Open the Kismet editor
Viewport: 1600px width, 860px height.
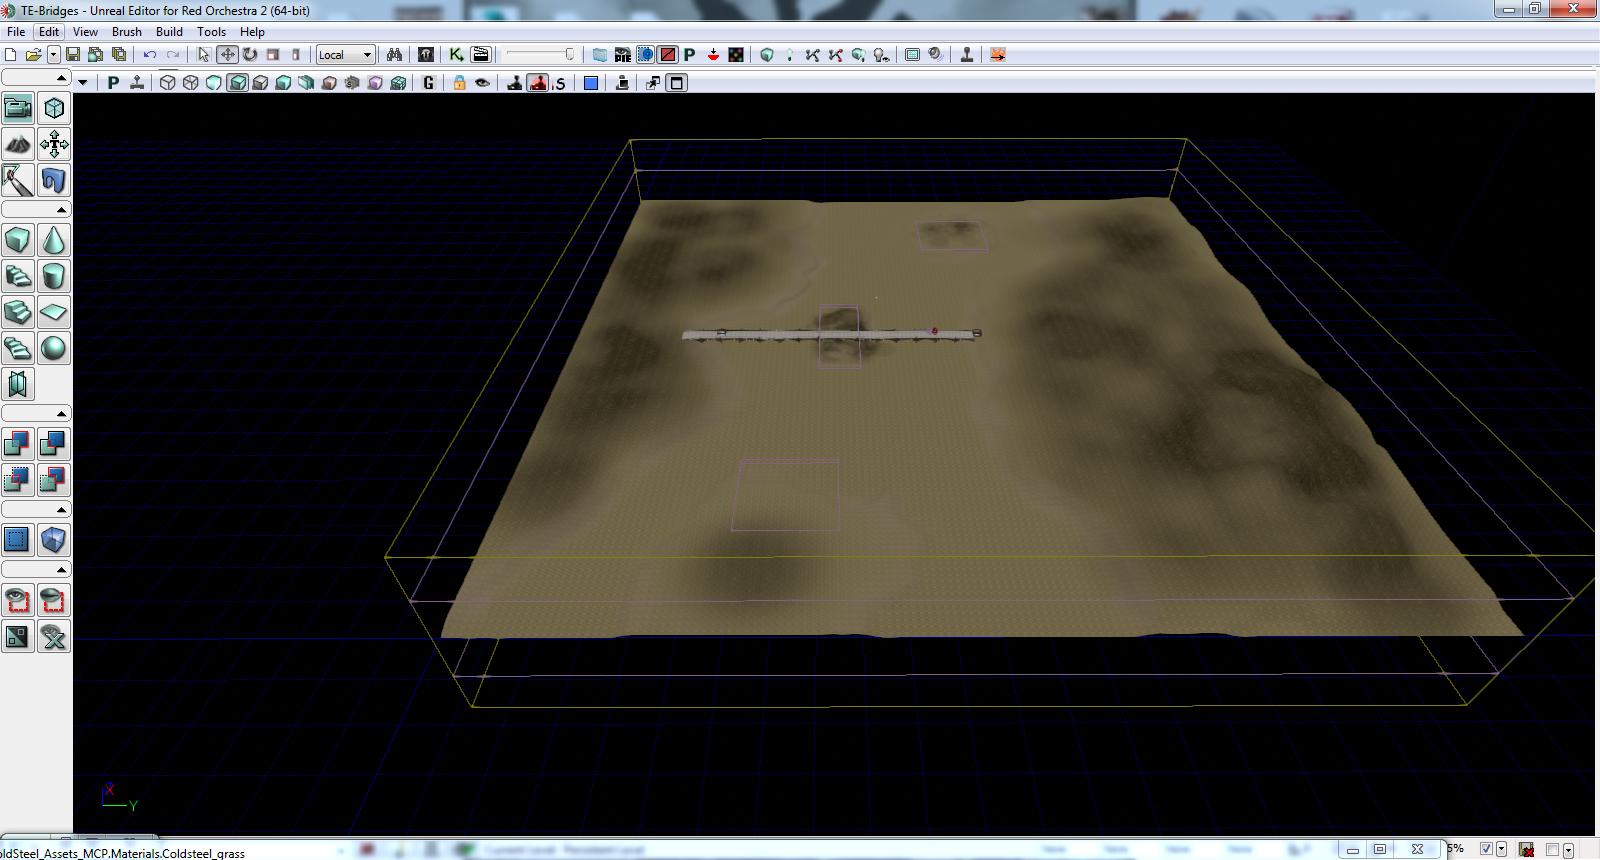[457, 55]
